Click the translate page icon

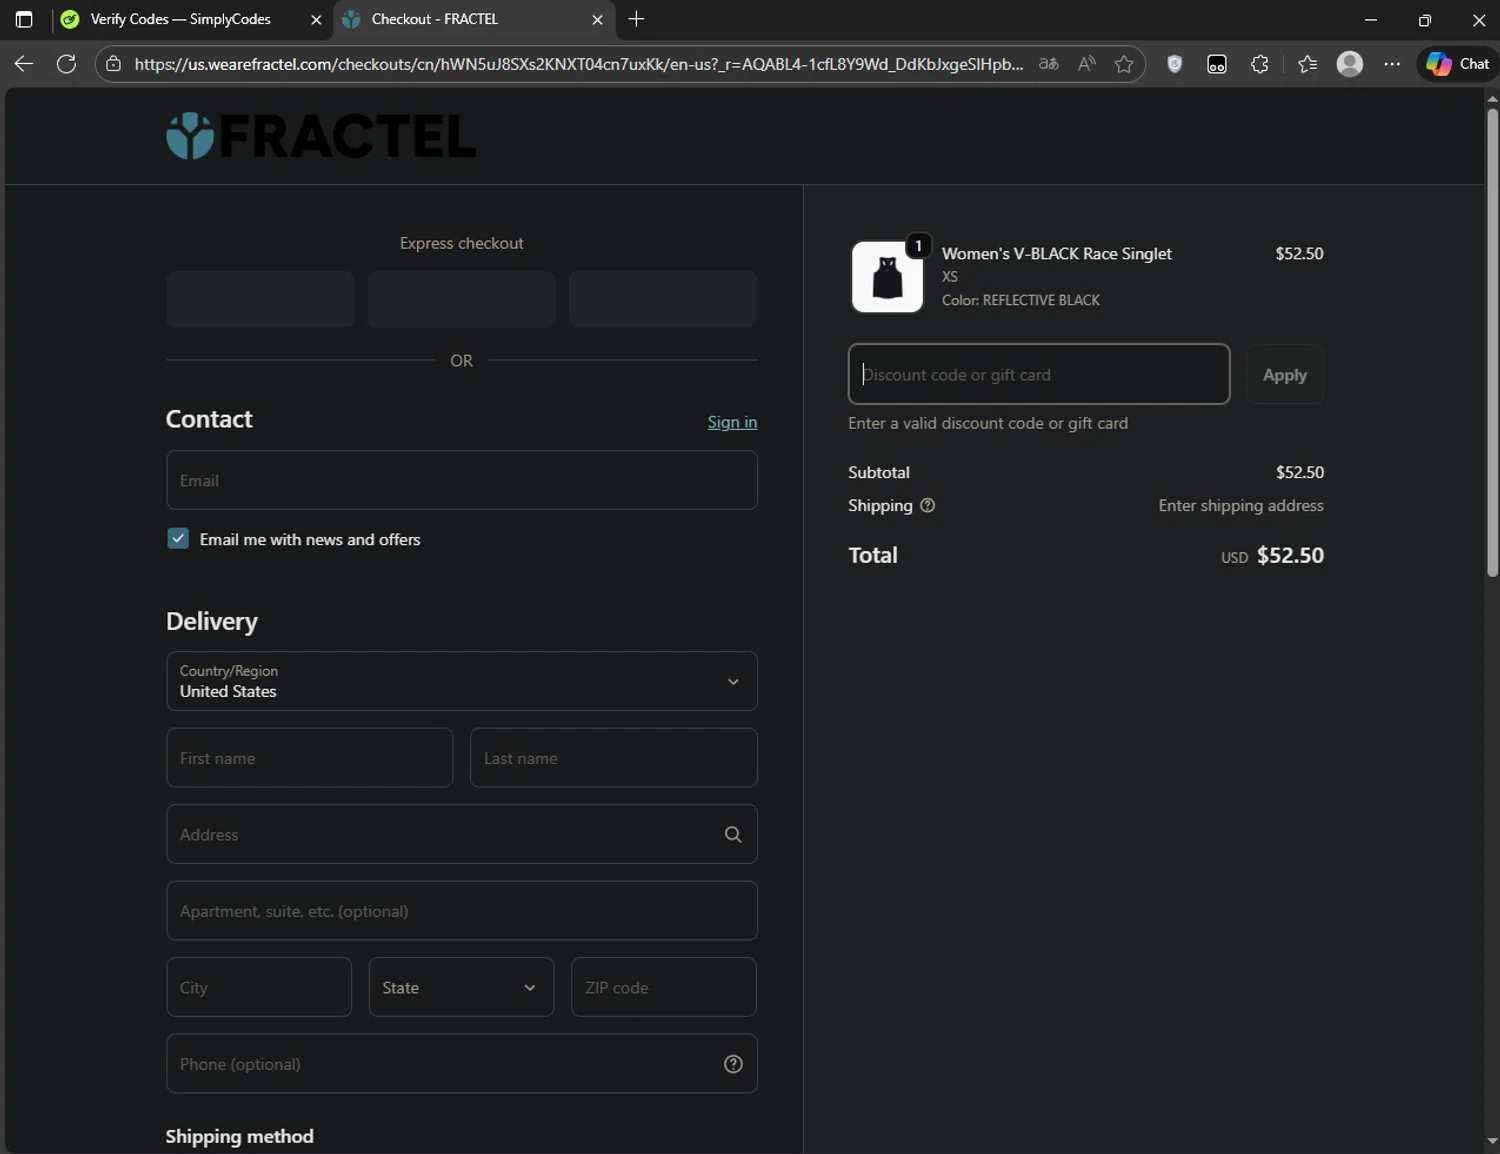tap(1048, 64)
